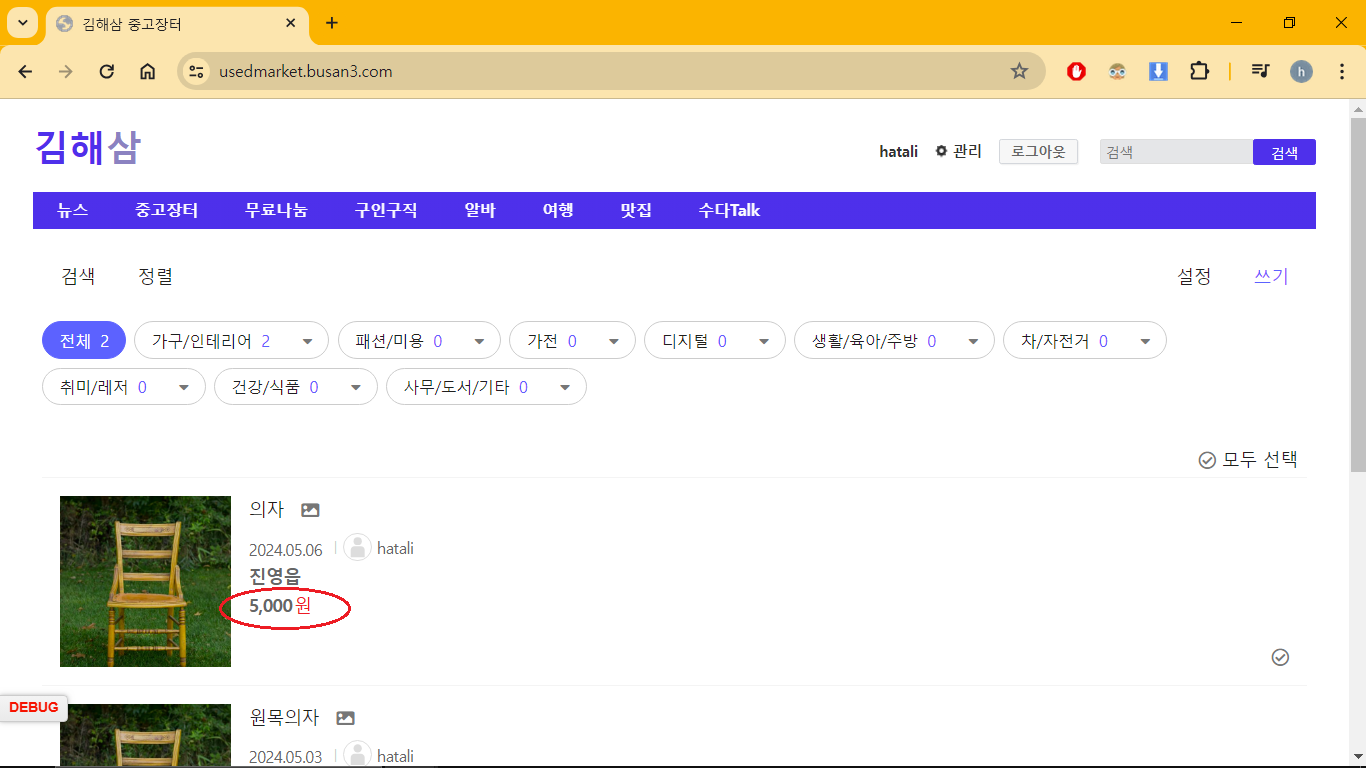
Task: Open the Chrome profile avatar 'h'
Action: click(x=1301, y=71)
